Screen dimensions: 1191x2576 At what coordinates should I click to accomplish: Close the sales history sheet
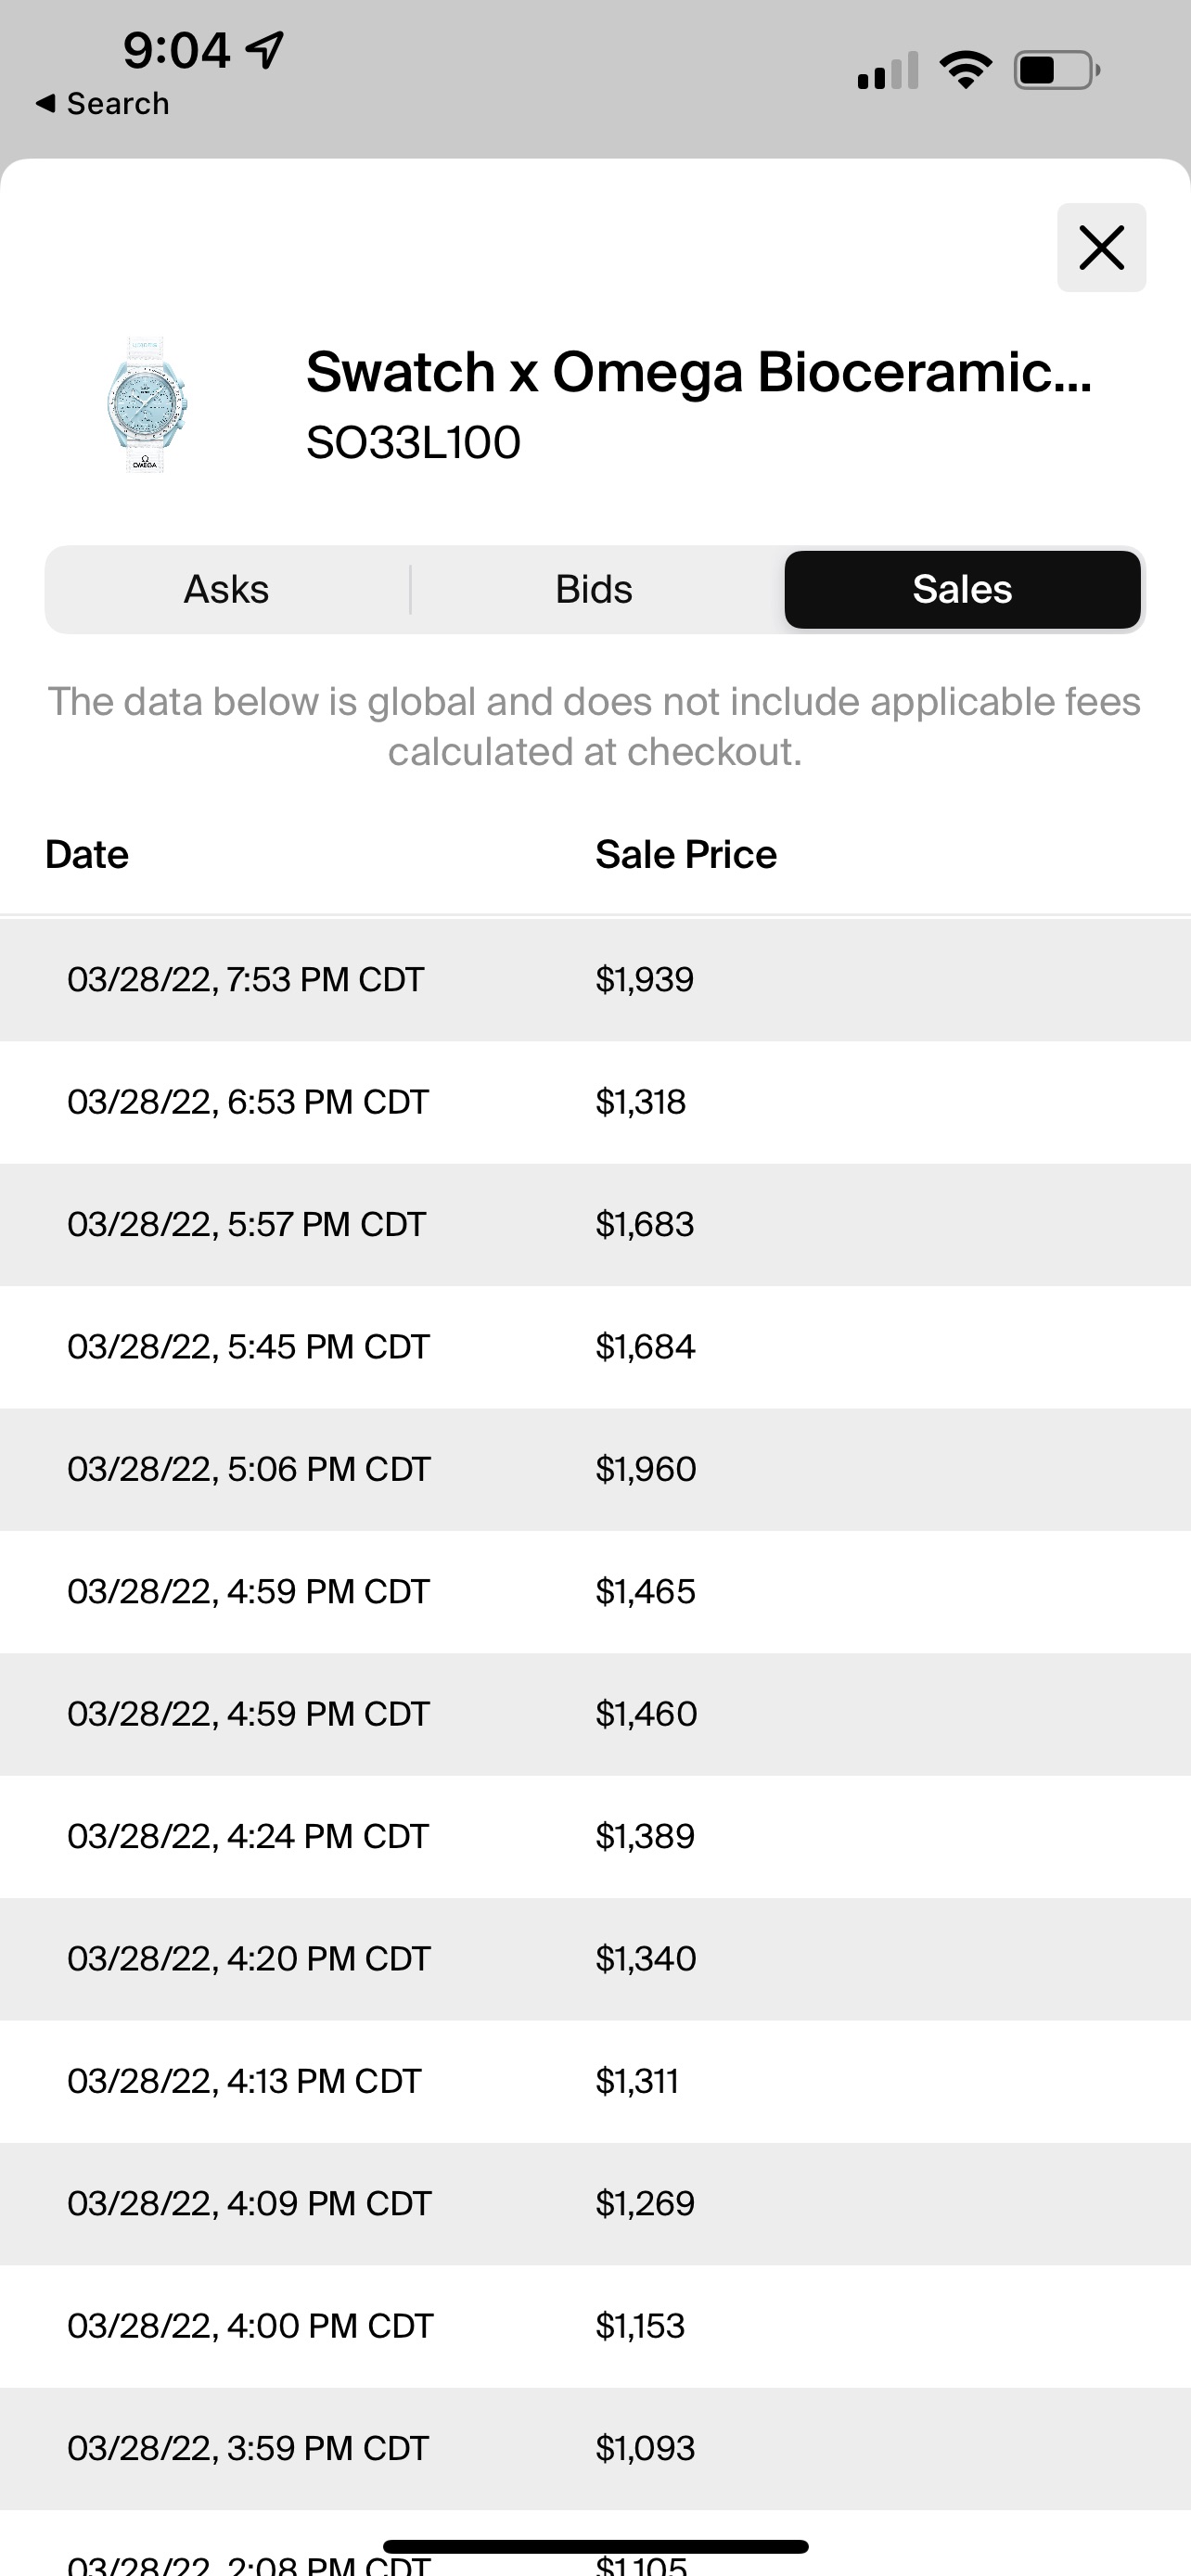click(x=1101, y=247)
